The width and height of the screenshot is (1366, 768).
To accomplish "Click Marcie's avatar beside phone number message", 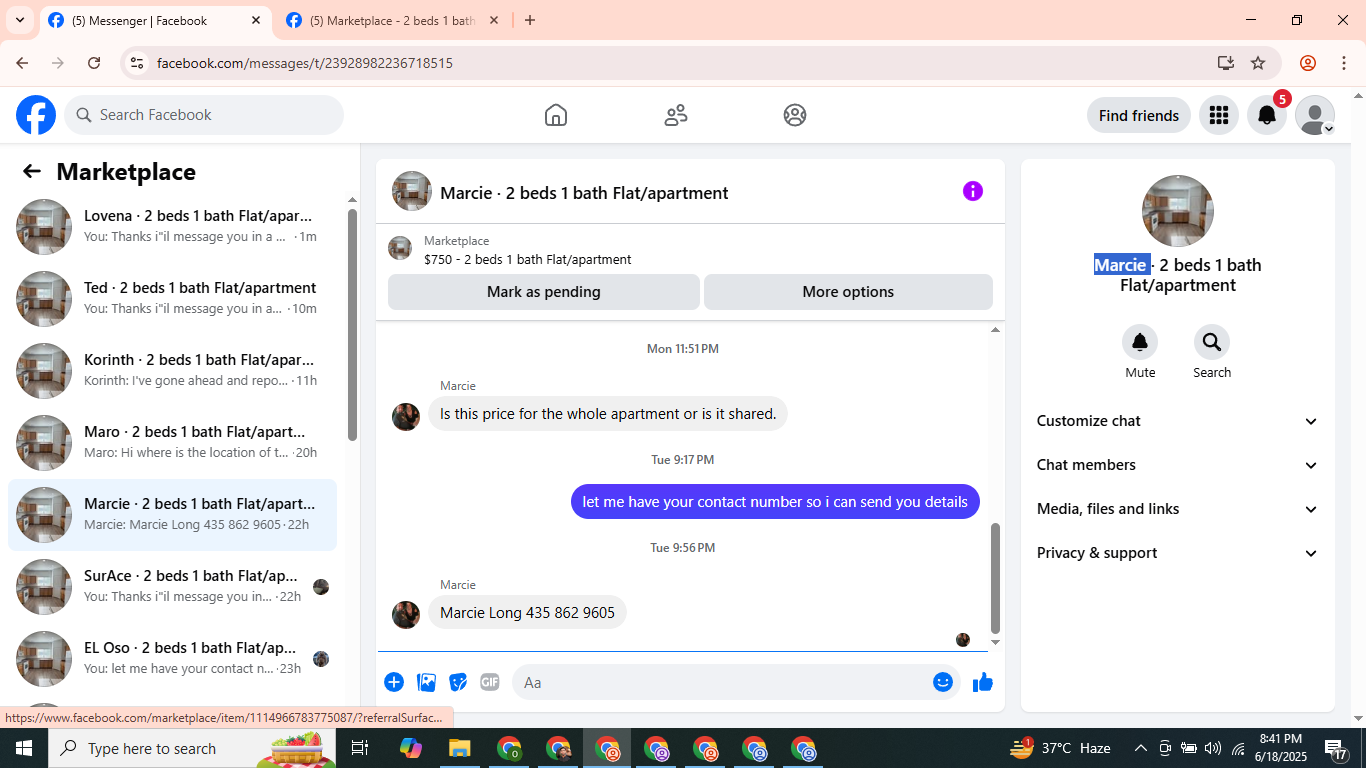I will [x=406, y=615].
